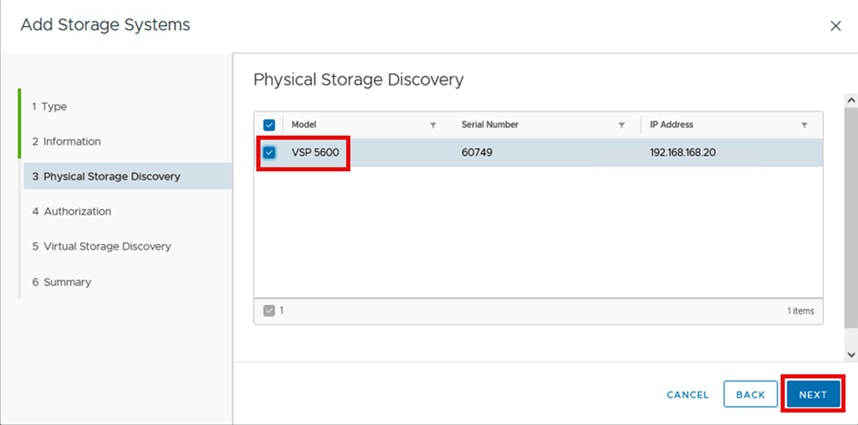Cancel the storage system wizard
This screenshot has width=858, height=425.
(x=688, y=395)
